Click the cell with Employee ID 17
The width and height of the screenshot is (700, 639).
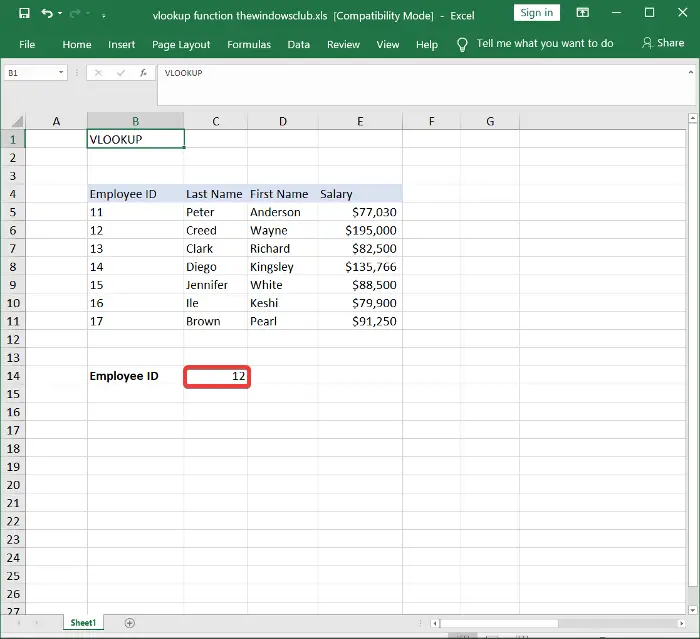135,321
